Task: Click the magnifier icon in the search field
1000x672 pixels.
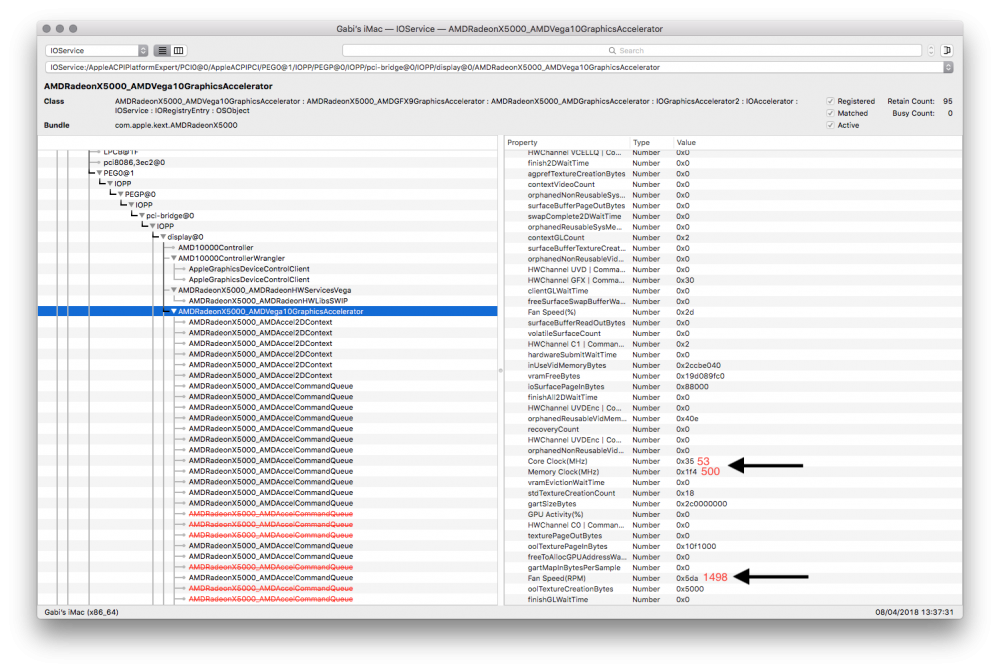Action: pos(612,50)
